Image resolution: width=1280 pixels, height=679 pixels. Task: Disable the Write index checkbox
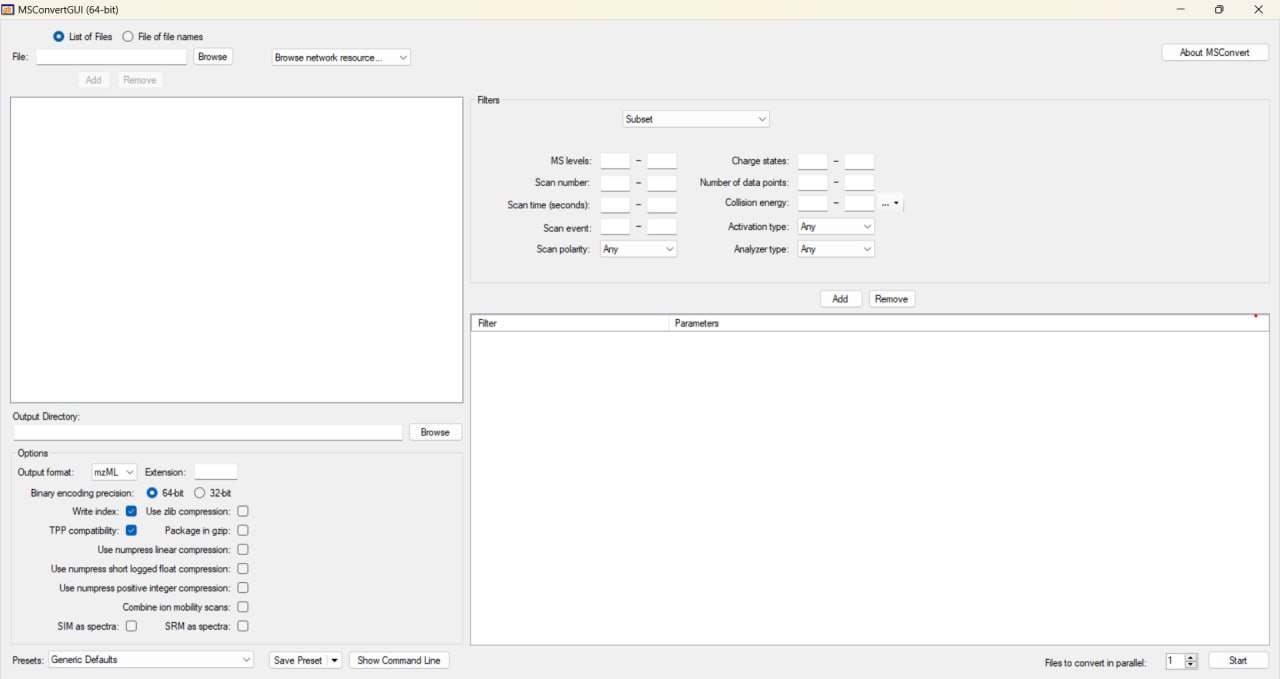tap(131, 511)
